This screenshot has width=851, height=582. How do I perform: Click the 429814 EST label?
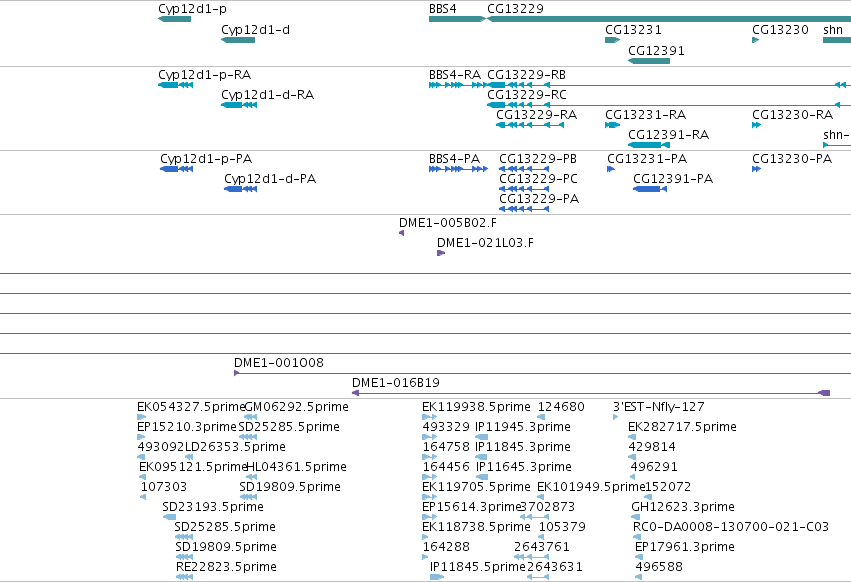point(652,447)
